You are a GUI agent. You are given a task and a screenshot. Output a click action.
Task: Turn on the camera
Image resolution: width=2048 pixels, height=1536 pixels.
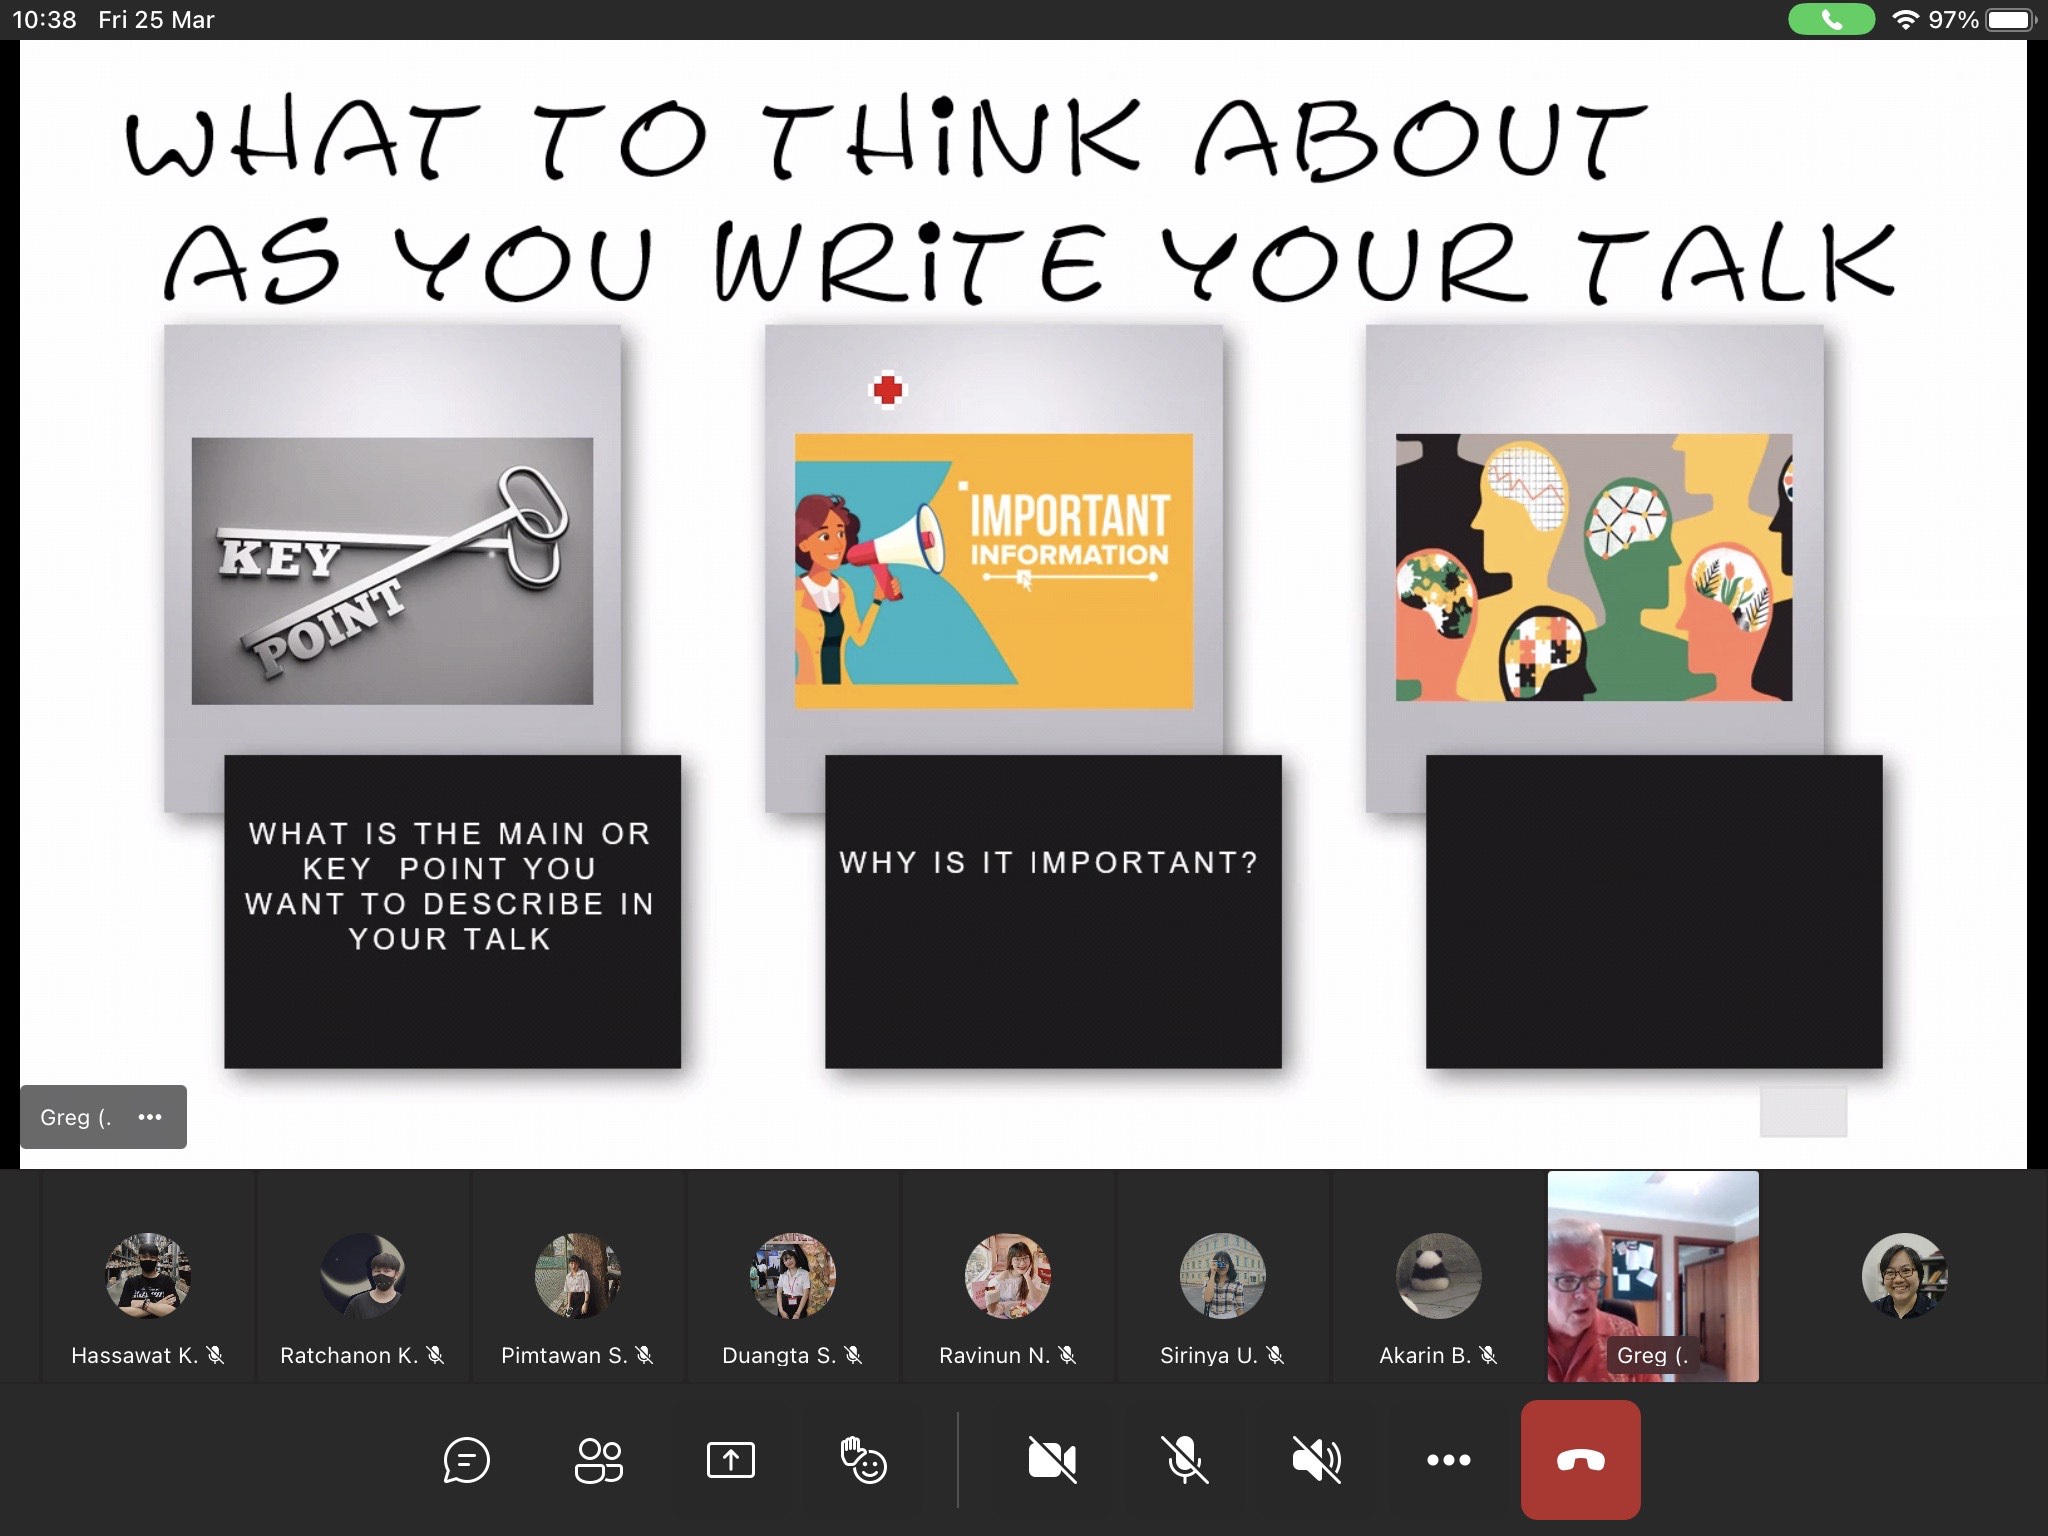[1053, 1460]
